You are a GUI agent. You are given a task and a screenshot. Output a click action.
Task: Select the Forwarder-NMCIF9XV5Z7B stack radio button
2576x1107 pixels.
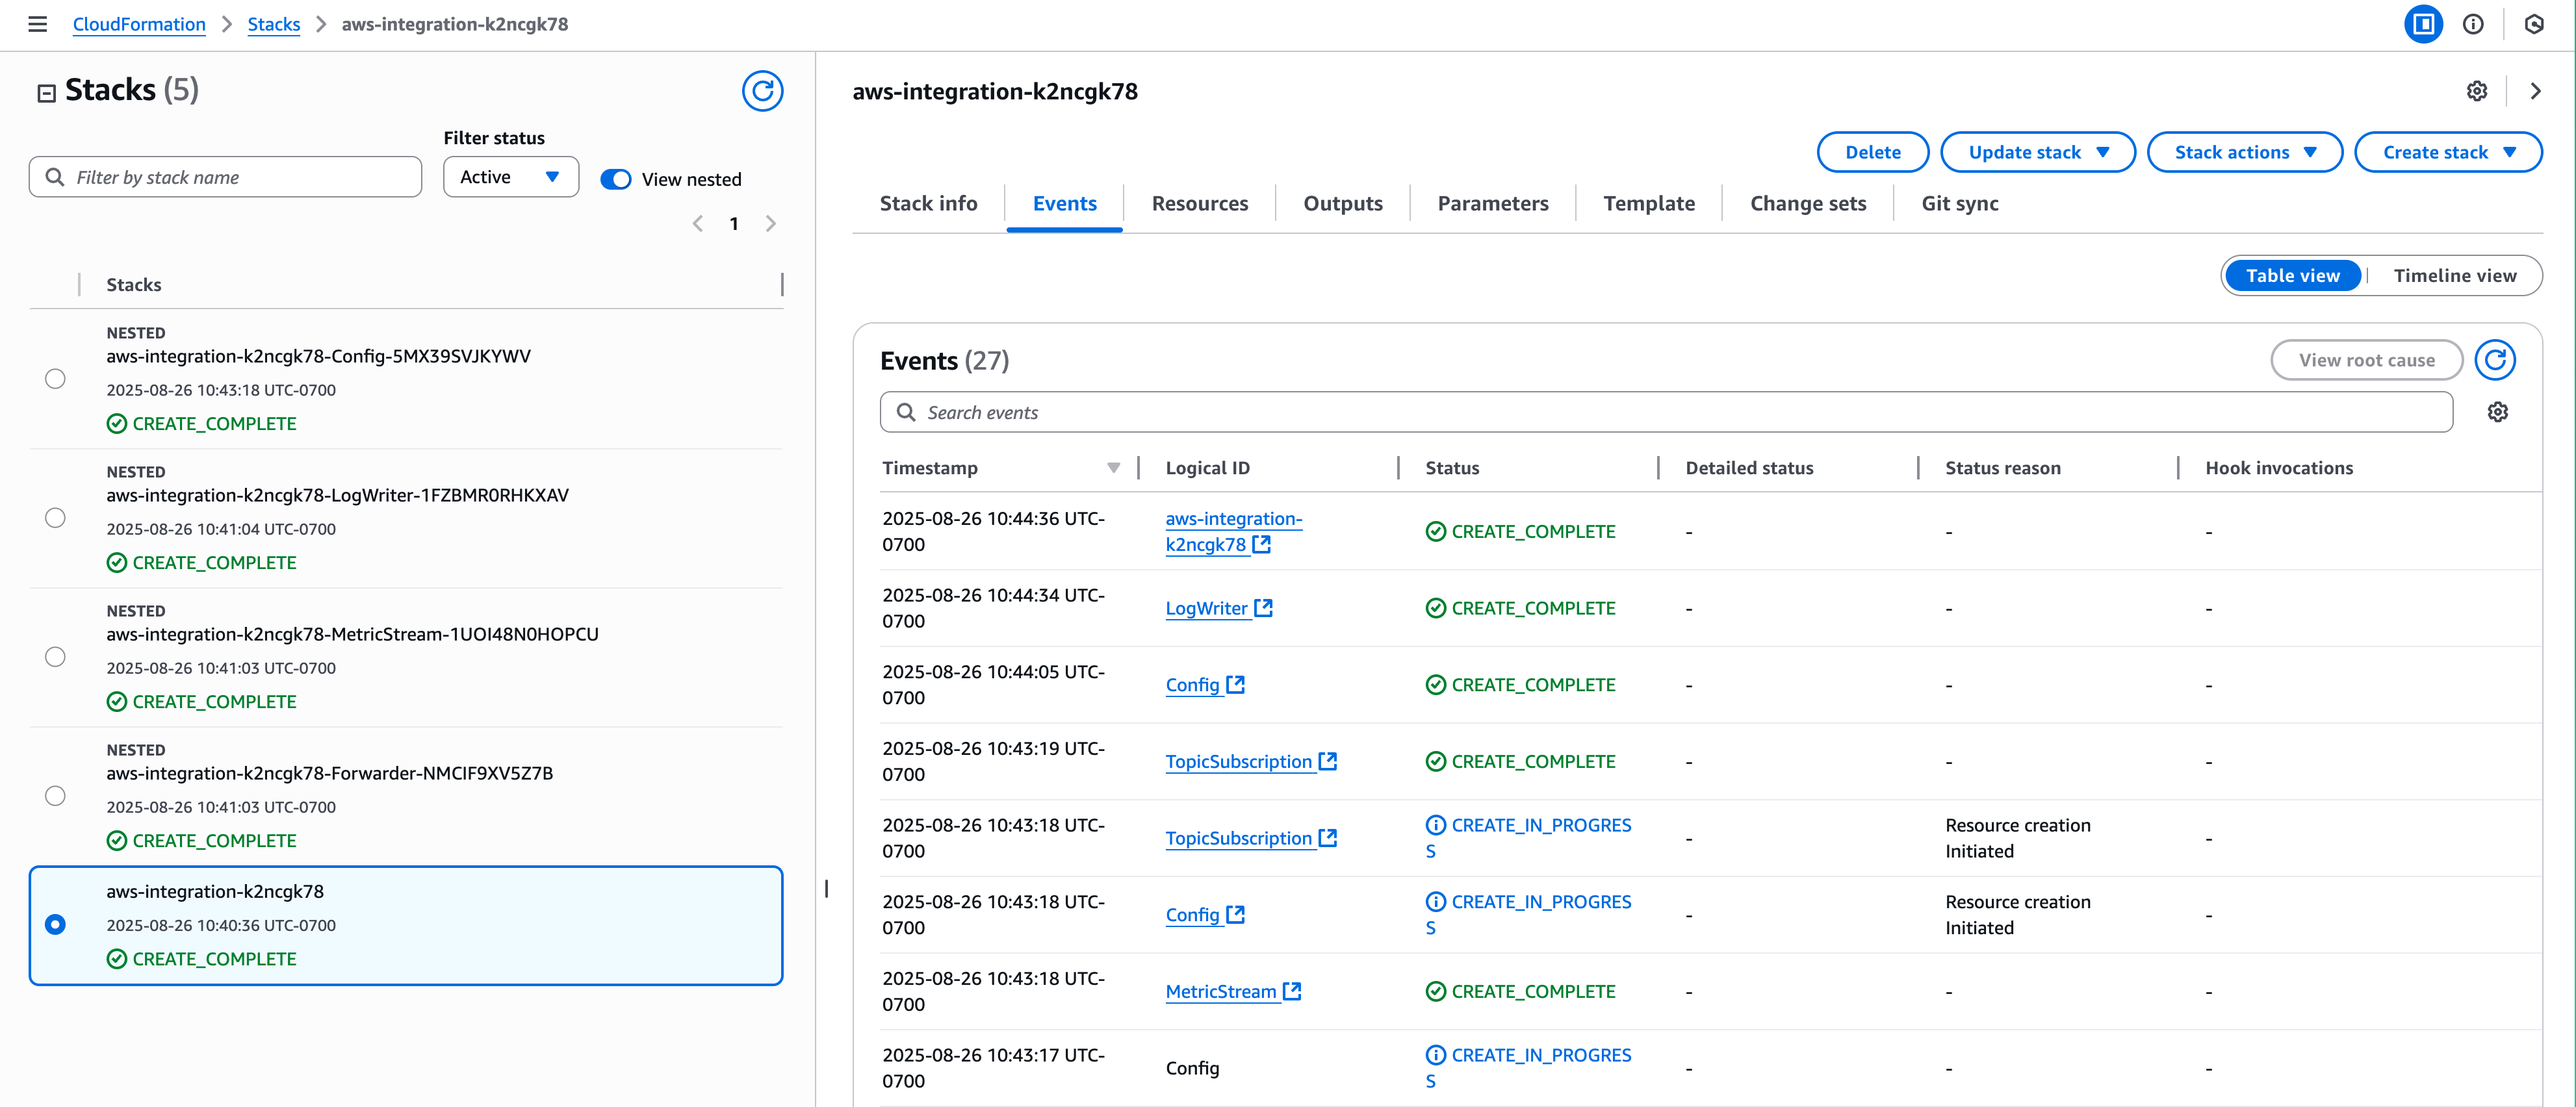click(55, 796)
